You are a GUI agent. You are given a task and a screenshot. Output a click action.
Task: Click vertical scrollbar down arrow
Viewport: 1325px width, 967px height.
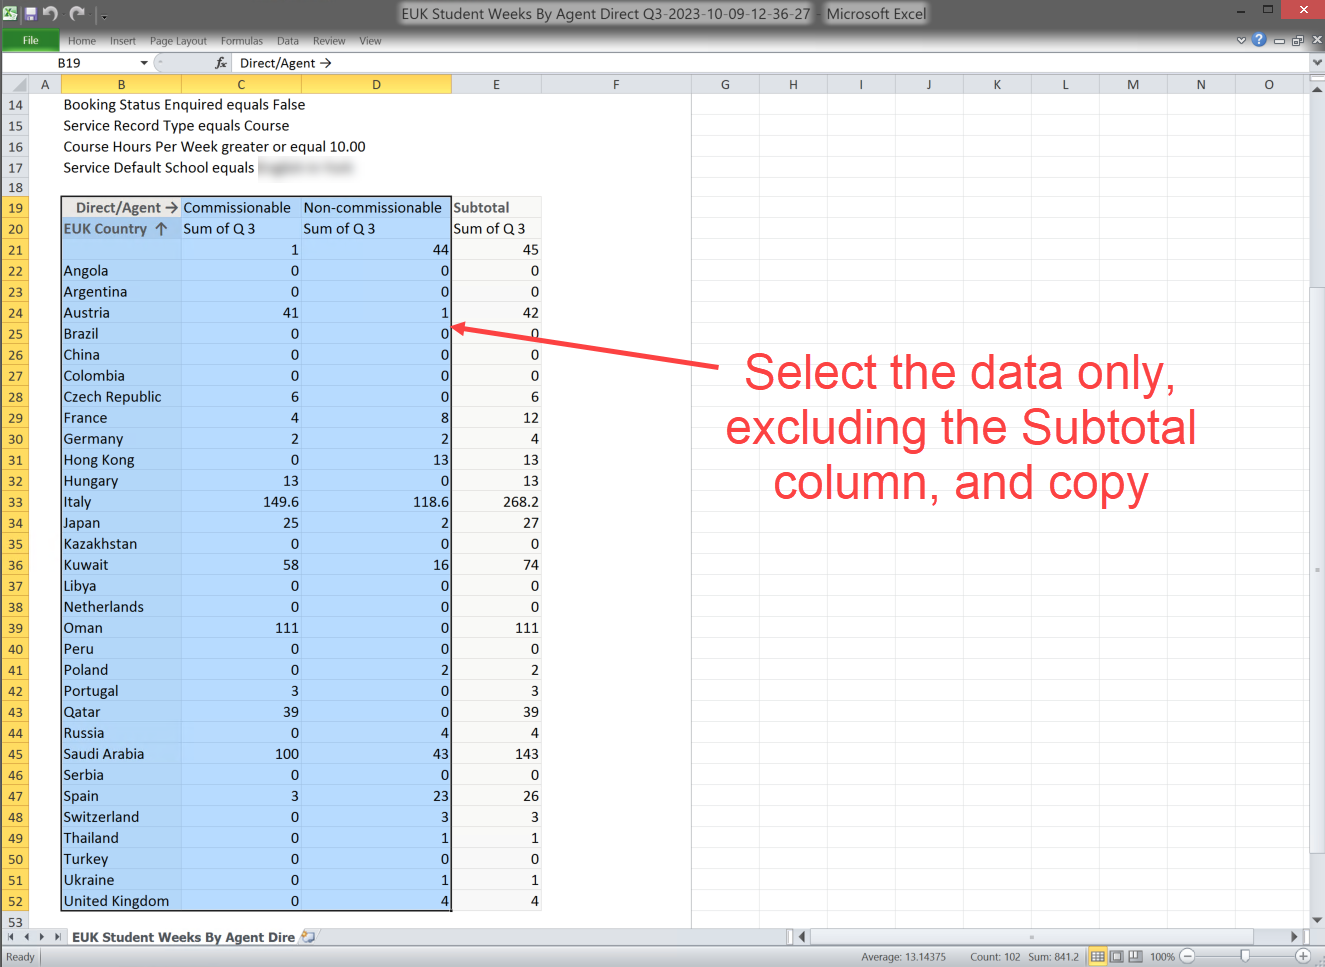tap(1317, 920)
